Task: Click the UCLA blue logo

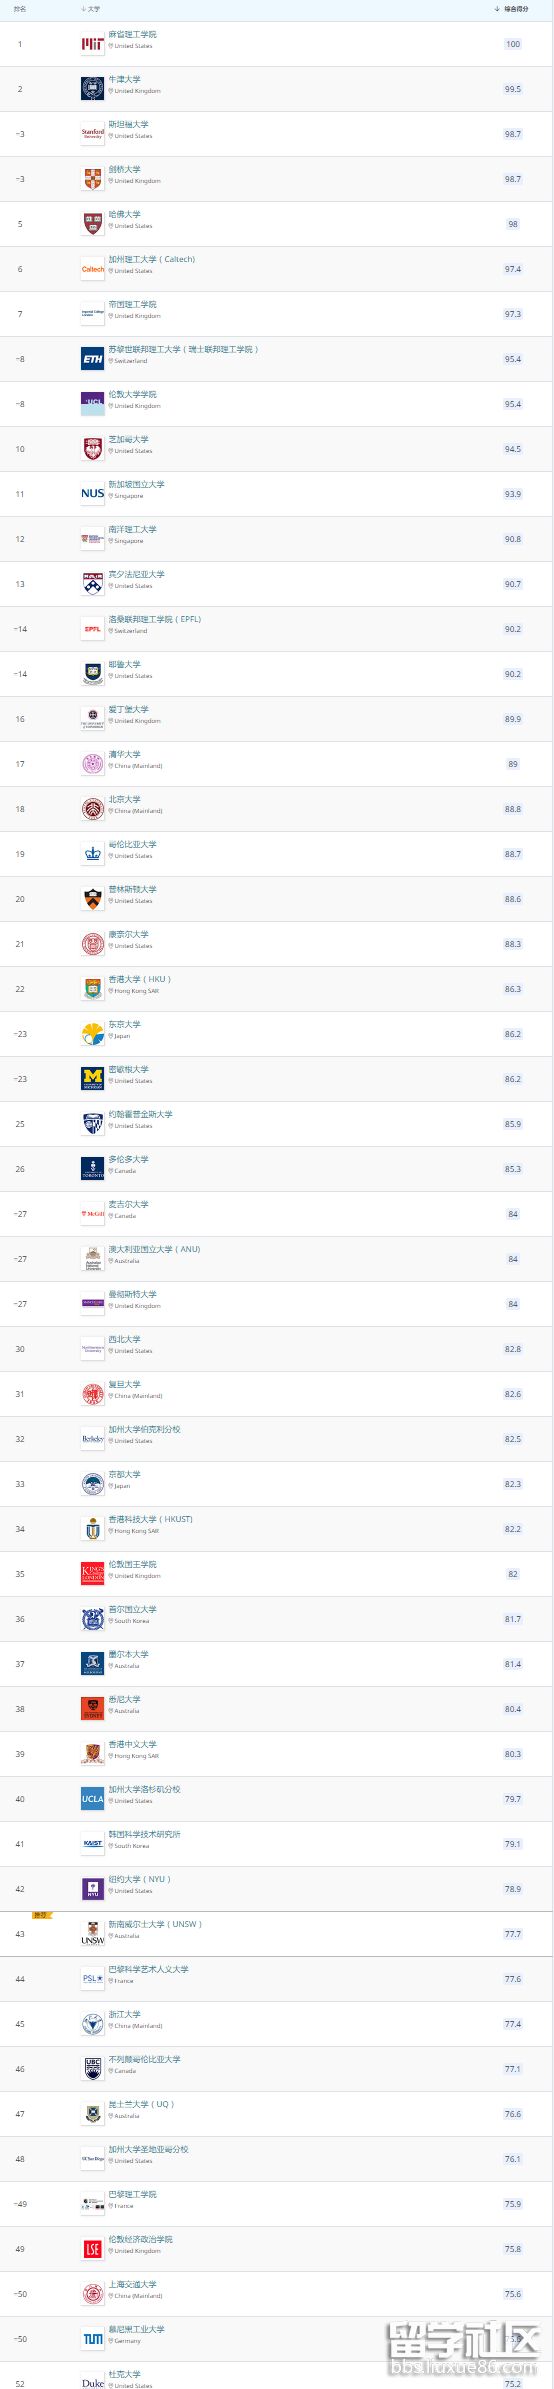Action: (x=92, y=1799)
